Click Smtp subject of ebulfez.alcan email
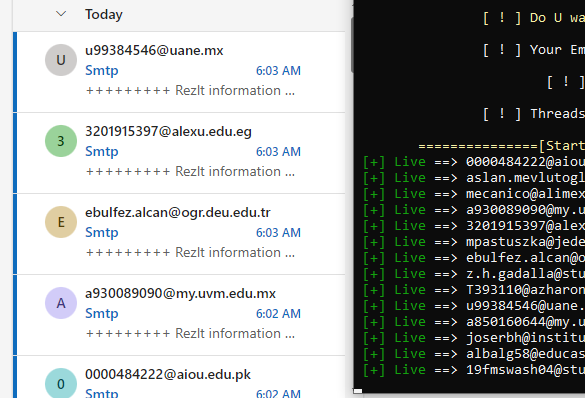This screenshot has width=585, height=398. (x=101, y=232)
